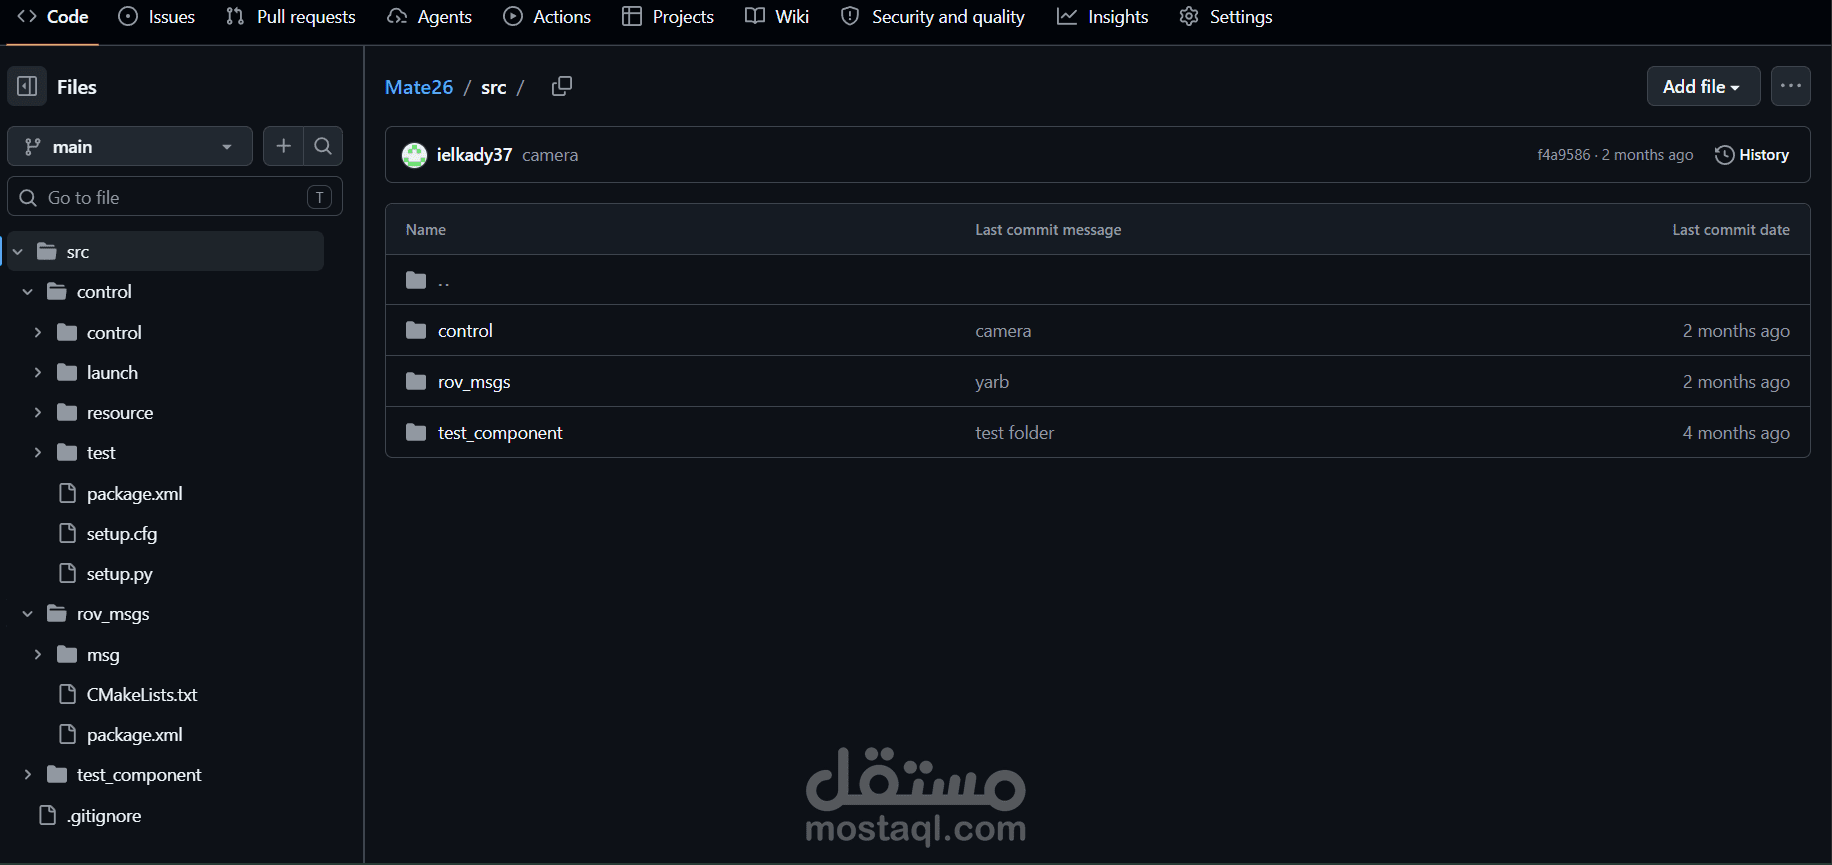Viewport: 1832px width, 865px height.
Task: Click the rov_msgs folder icon in file table
Action: coord(416,381)
